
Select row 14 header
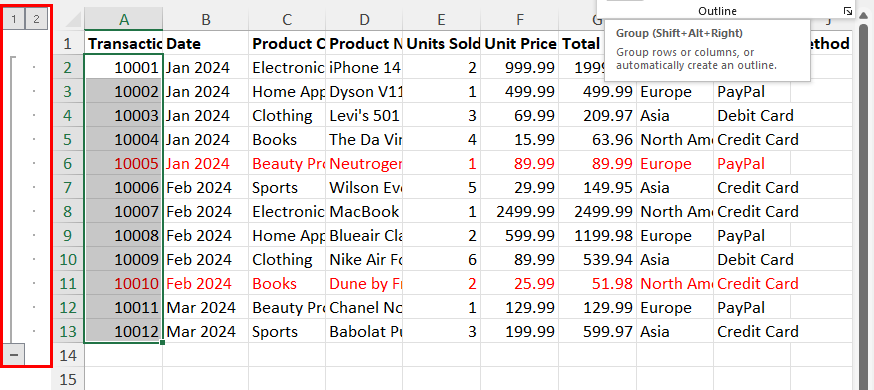pos(68,355)
